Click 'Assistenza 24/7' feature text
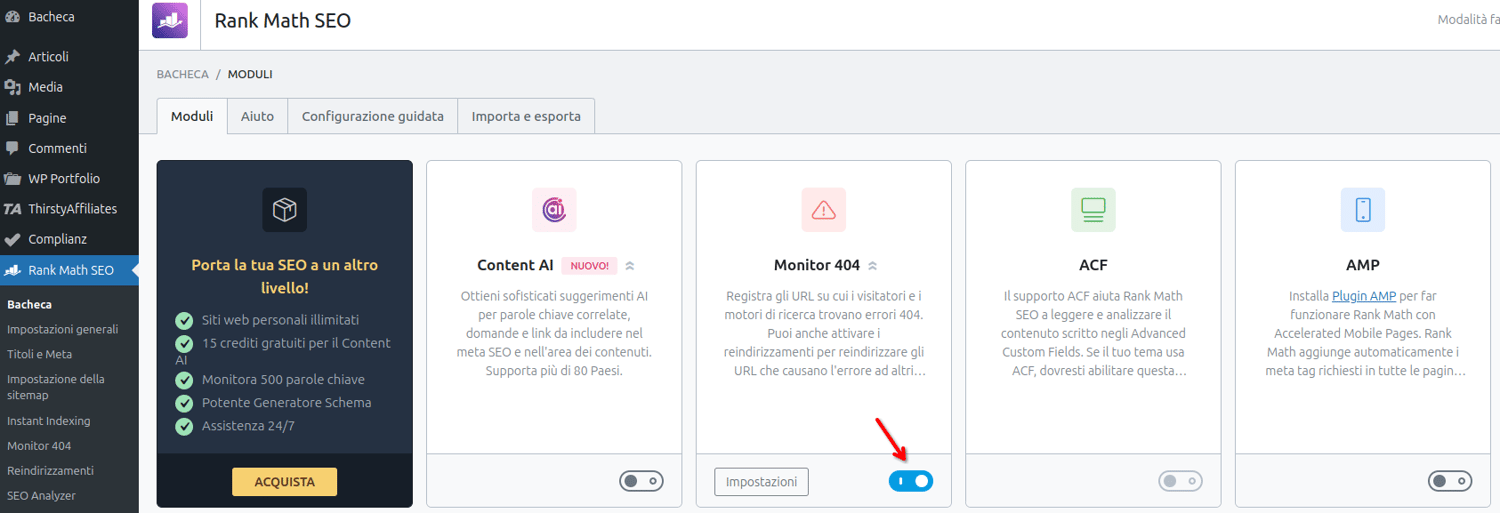The image size is (1500, 513). coord(248,426)
